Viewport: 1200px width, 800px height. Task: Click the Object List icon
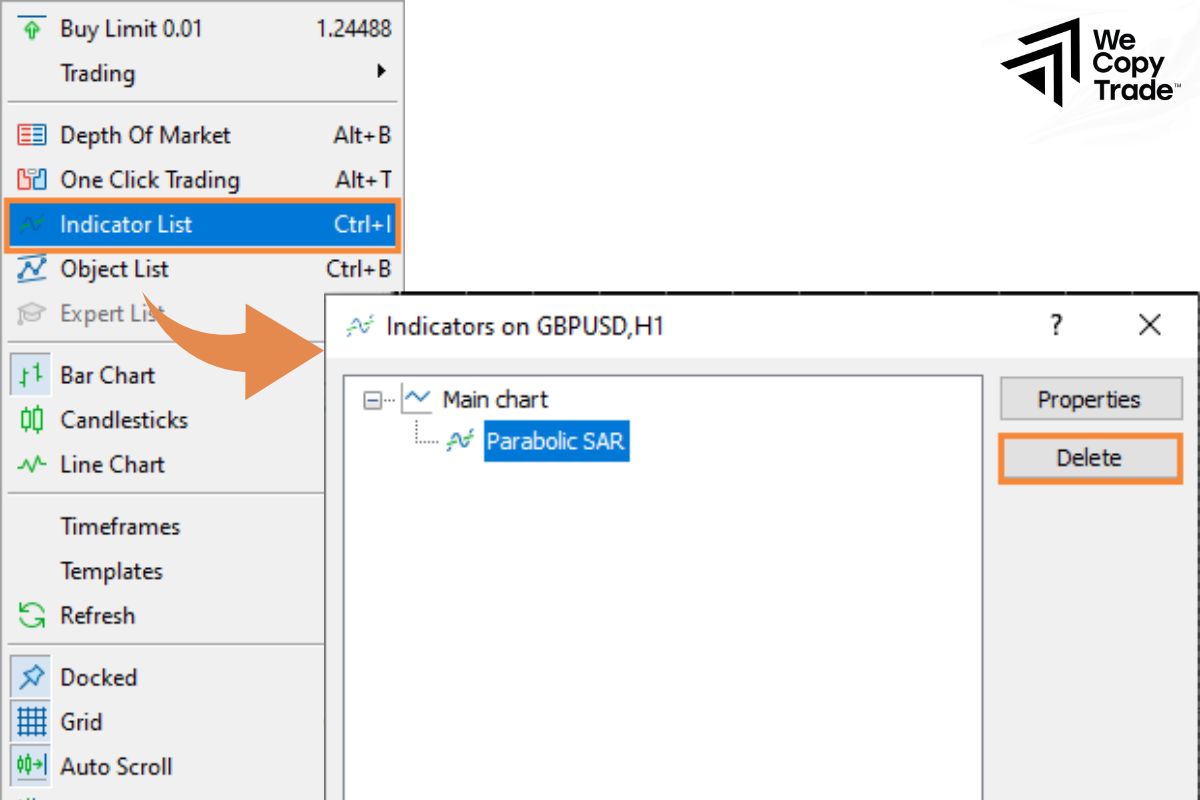(30, 269)
